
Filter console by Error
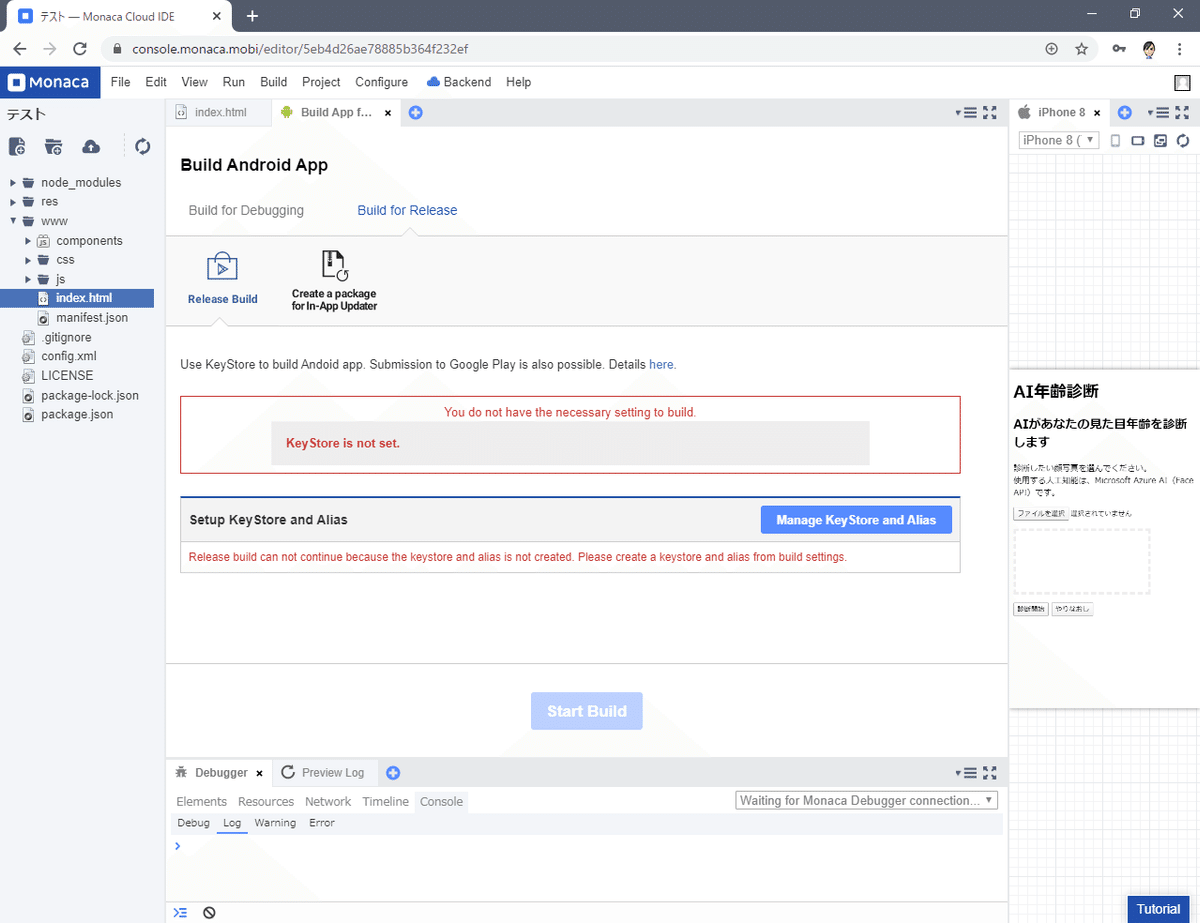[x=322, y=823]
